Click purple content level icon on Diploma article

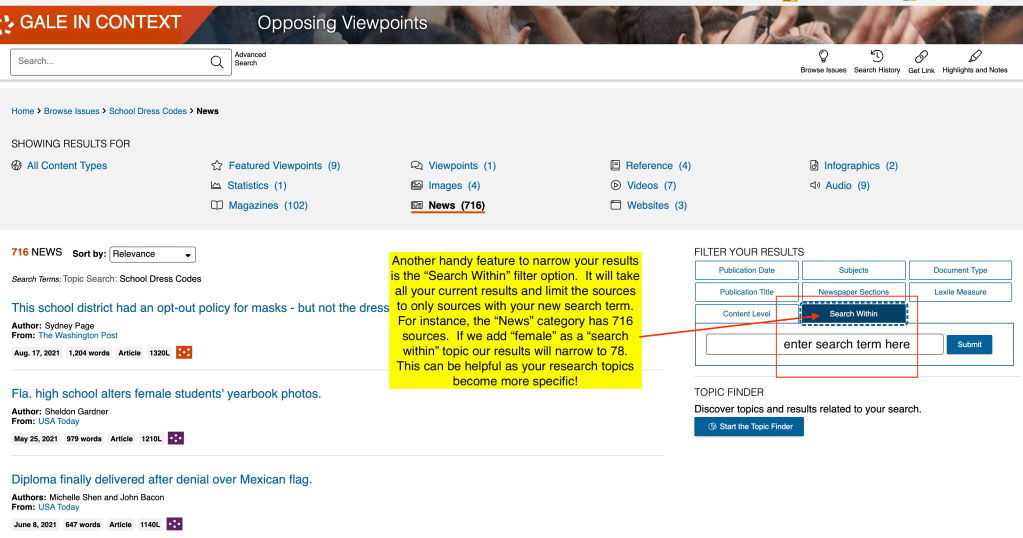pyautogui.click(x=175, y=524)
